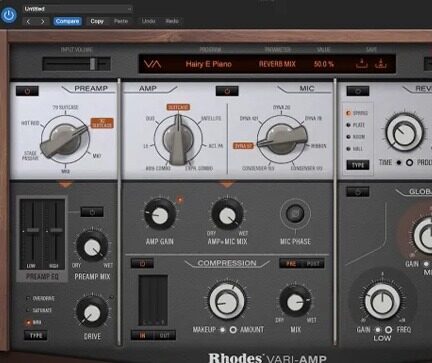Image resolution: width=432 pixels, height=363 pixels.
Task: Select the Stage Preamp label
Action: (x=30, y=156)
